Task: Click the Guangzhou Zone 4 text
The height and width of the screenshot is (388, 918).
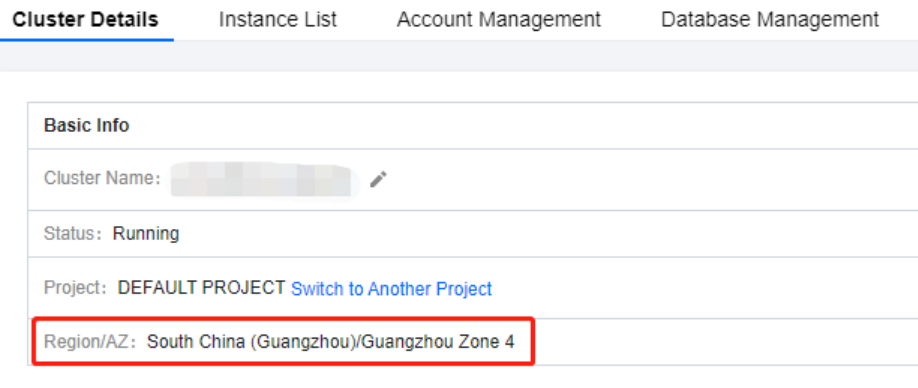Action: pyautogui.click(x=438, y=342)
